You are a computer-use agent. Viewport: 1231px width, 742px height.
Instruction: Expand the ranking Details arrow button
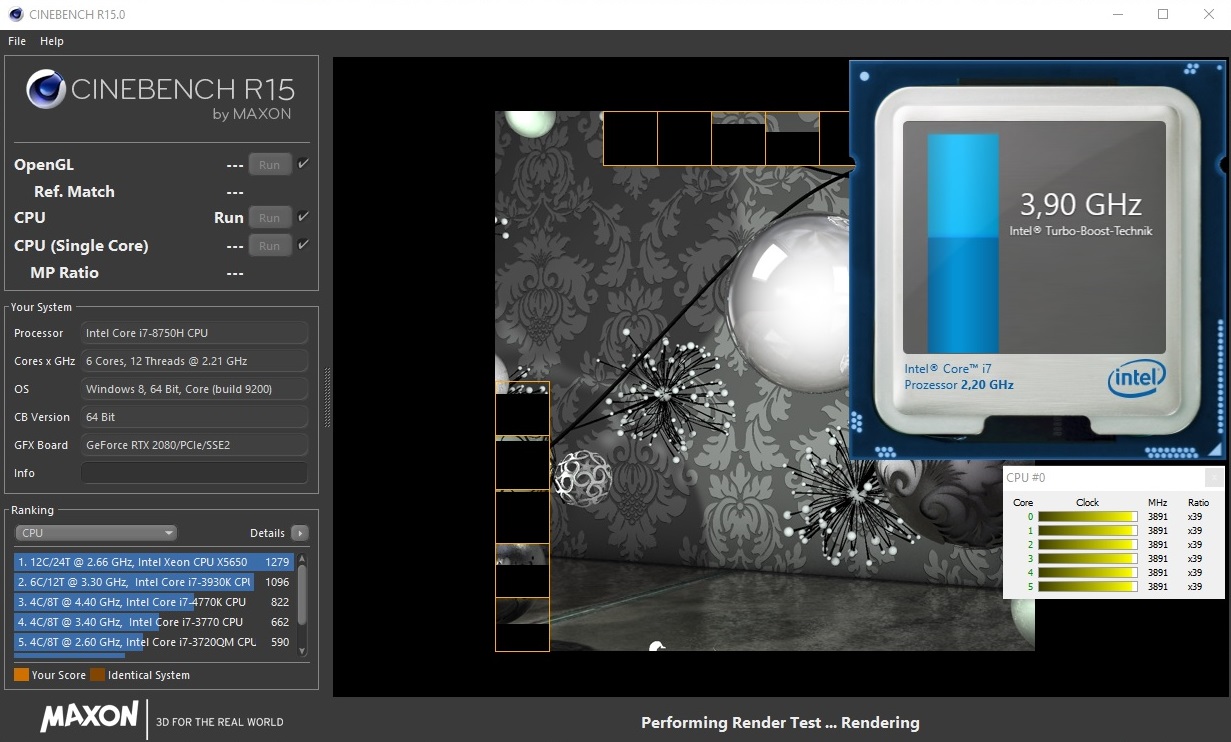click(299, 533)
